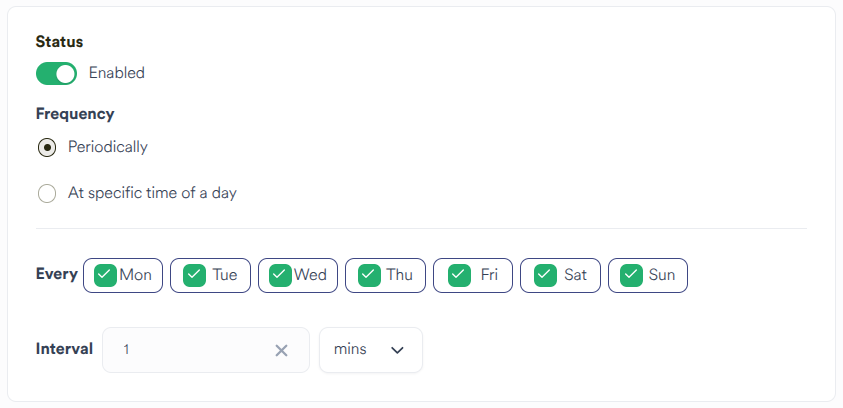843x408 pixels.
Task: Uncheck the Wed checkbox
Action: [281, 275]
